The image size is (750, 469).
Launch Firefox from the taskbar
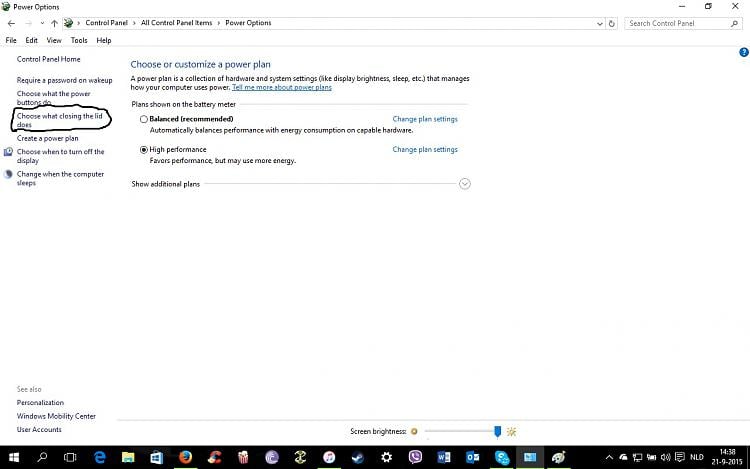(x=186, y=458)
